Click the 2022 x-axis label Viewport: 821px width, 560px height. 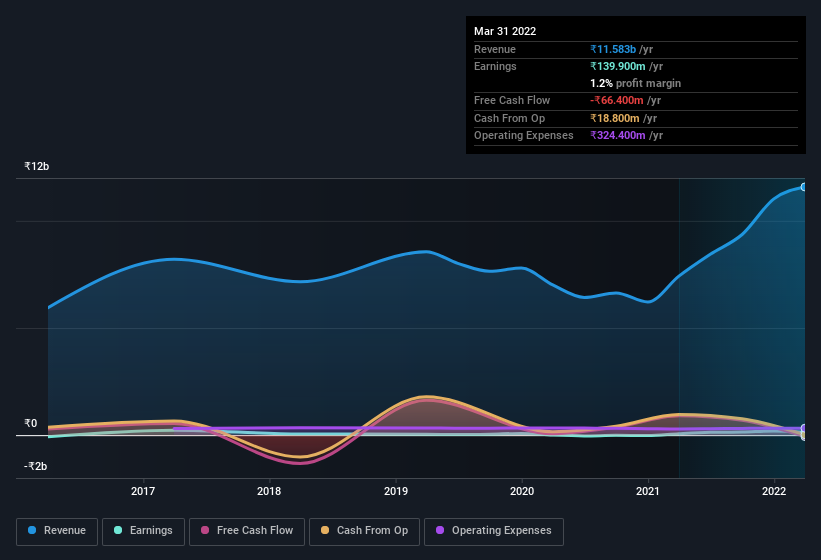pos(774,491)
